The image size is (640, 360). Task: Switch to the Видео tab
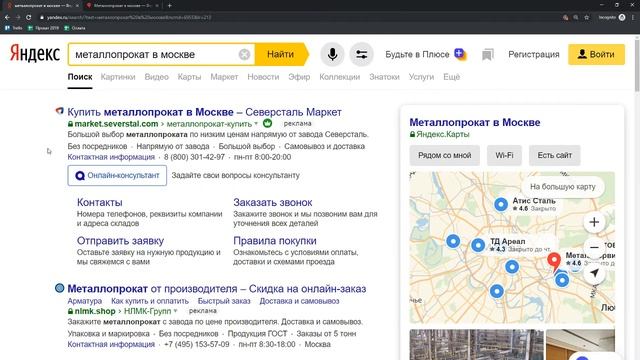(156, 77)
